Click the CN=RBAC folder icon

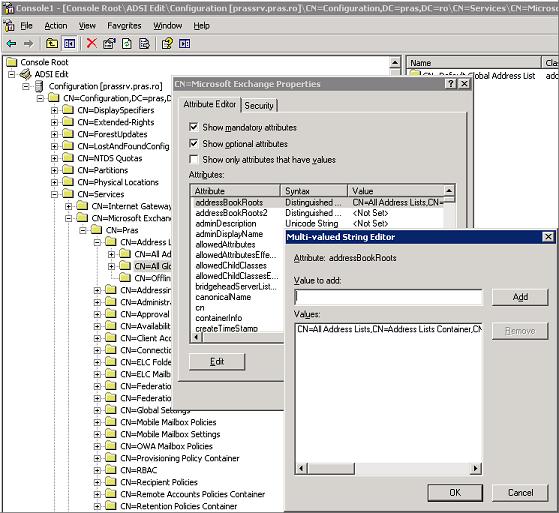(x=111, y=470)
